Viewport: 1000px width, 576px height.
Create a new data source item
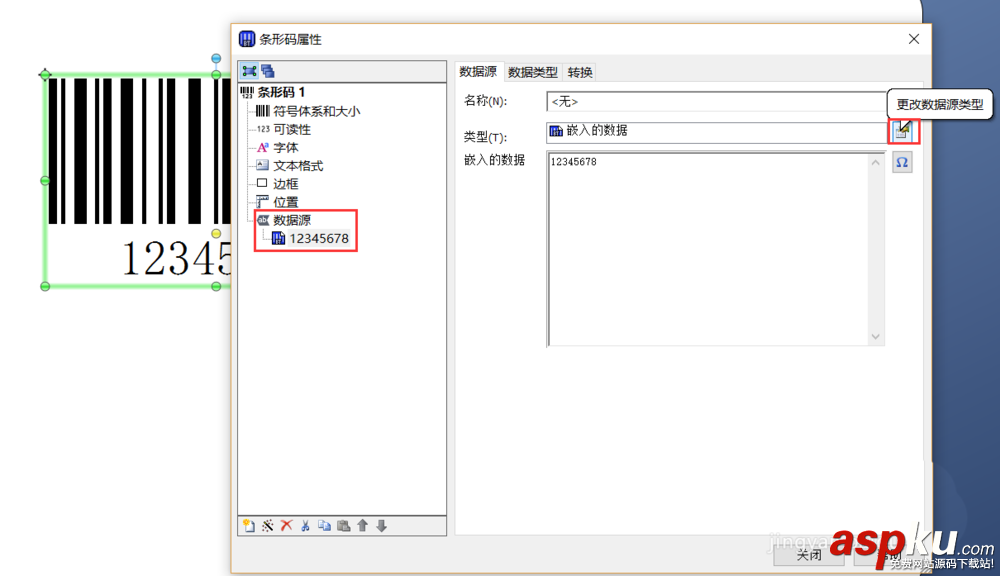coord(250,525)
